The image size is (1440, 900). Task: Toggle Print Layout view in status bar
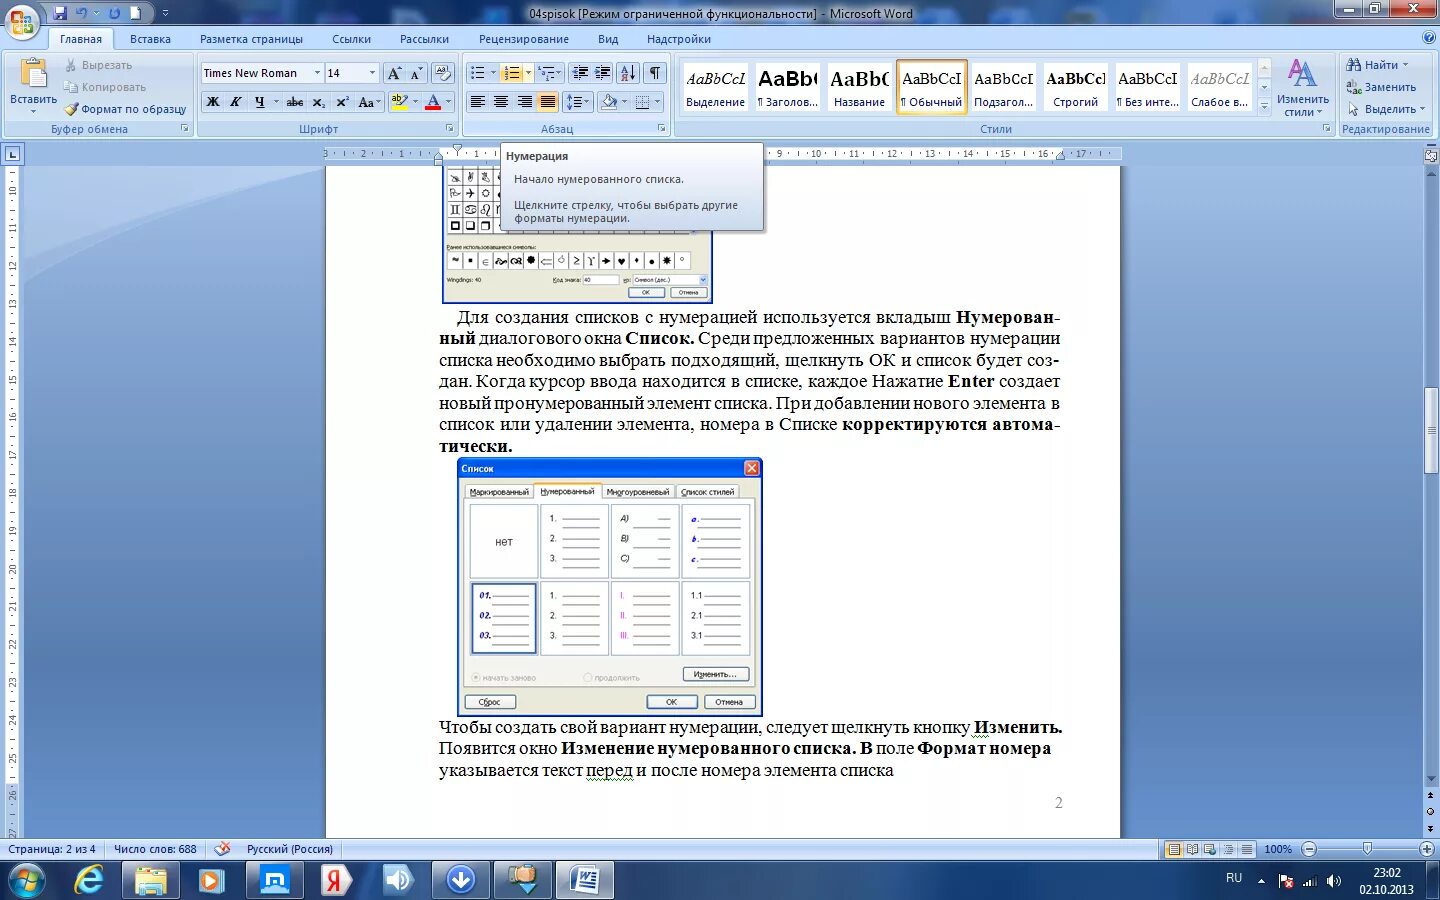pos(1174,849)
